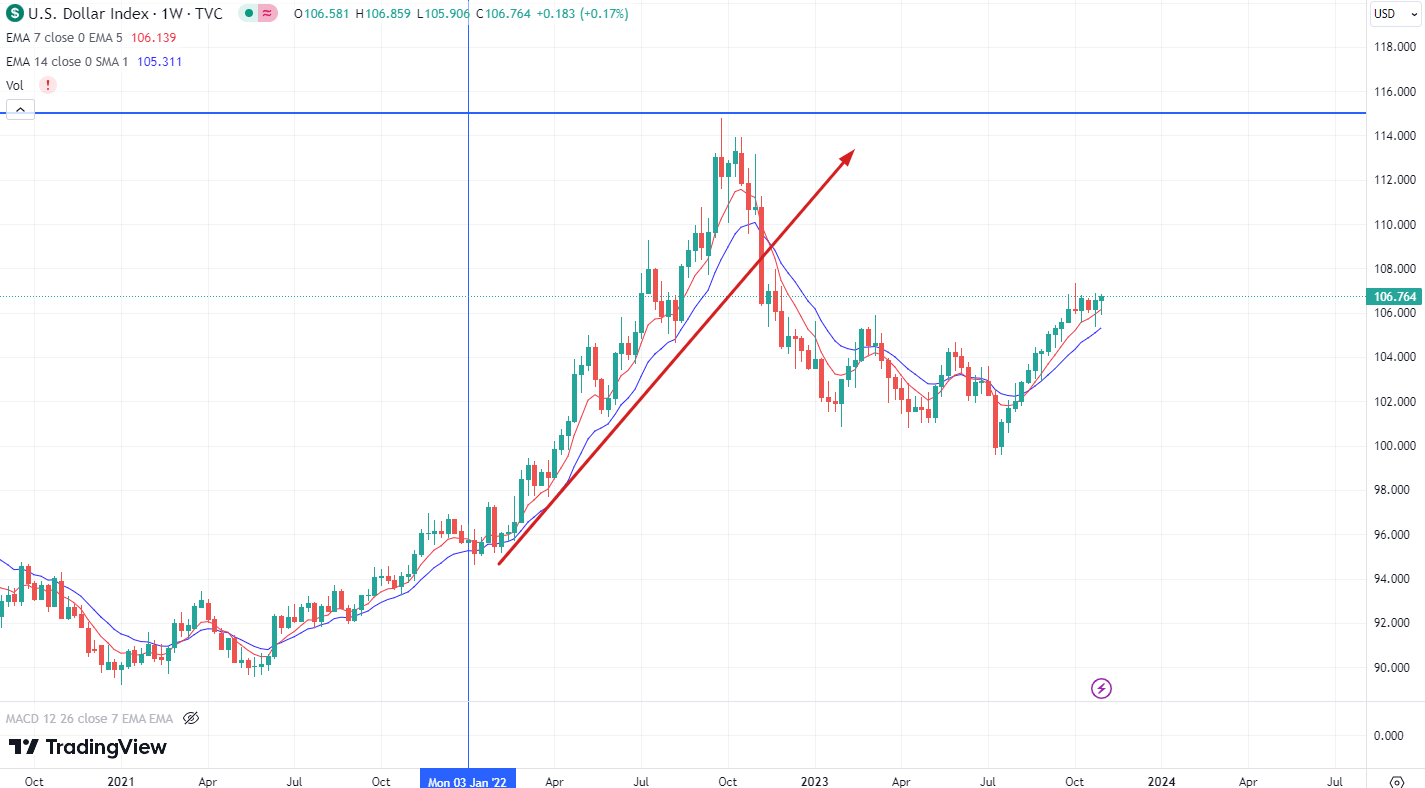Viewport: 1425px width, 788px height.
Task: Show the hidden MACD indicator via eye icon
Action: point(192,718)
